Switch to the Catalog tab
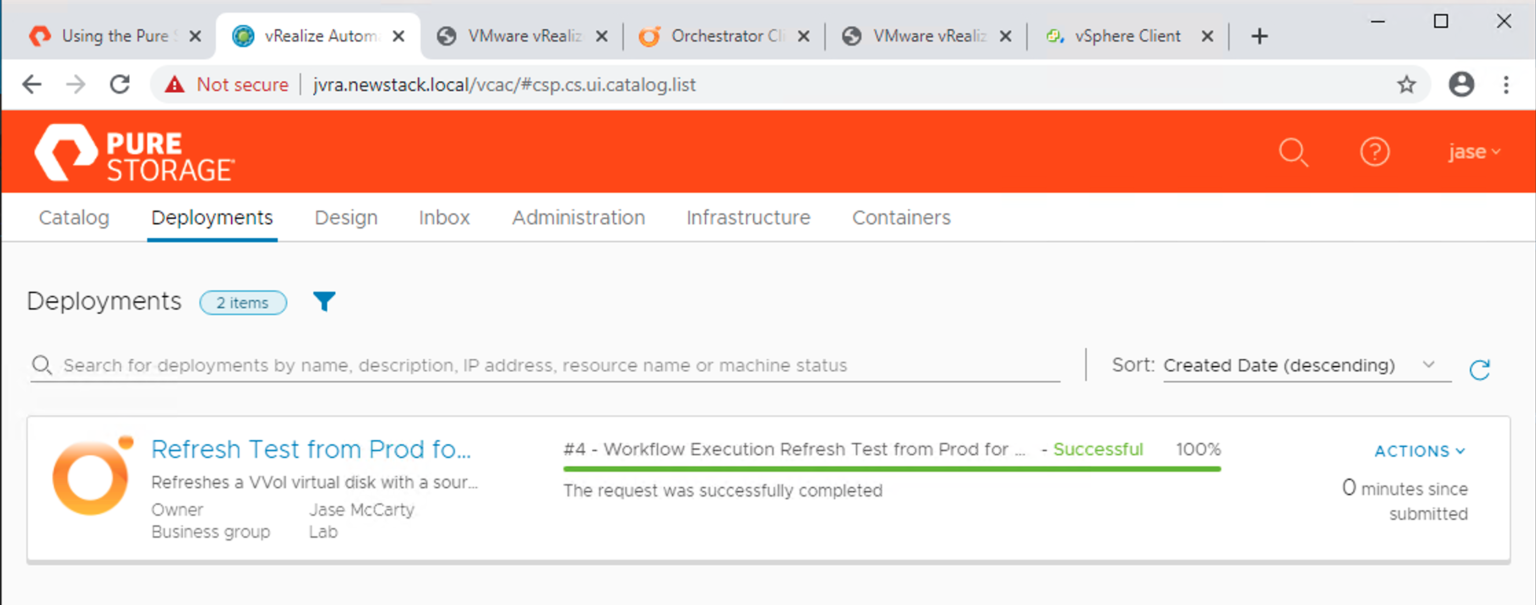The width and height of the screenshot is (1536, 605). tap(74, 218)
